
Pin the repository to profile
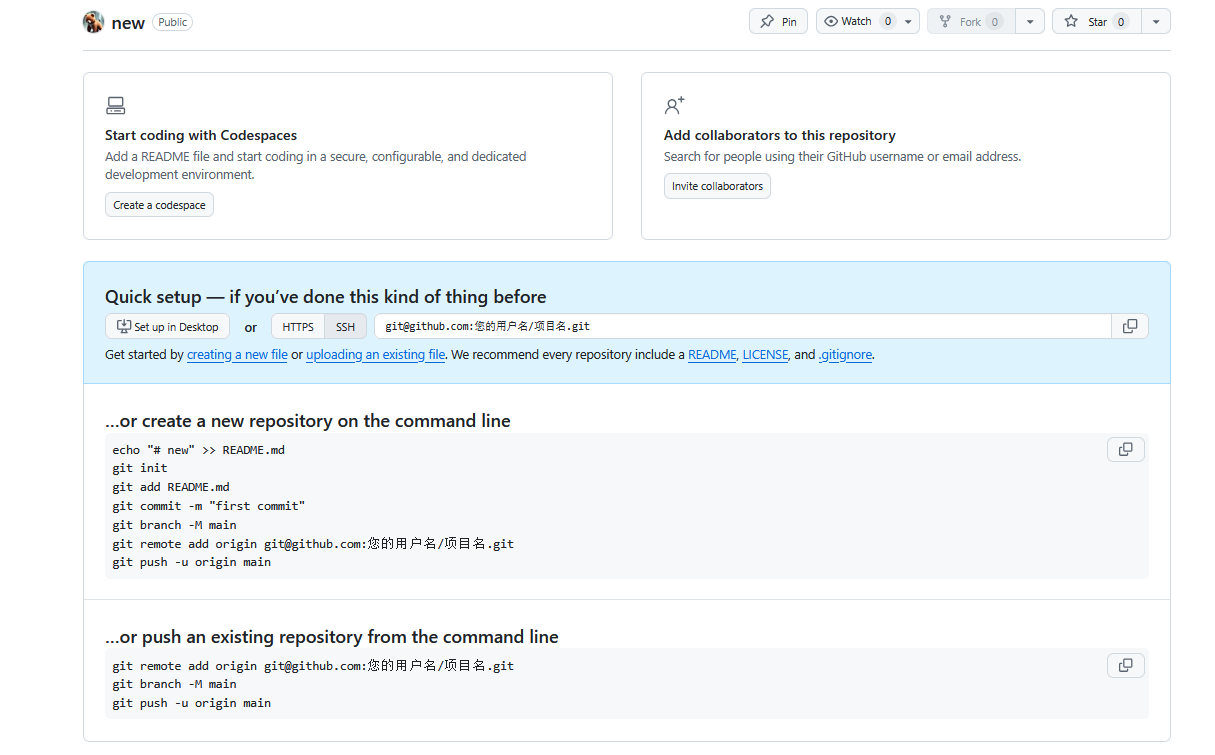click(778, 22)
